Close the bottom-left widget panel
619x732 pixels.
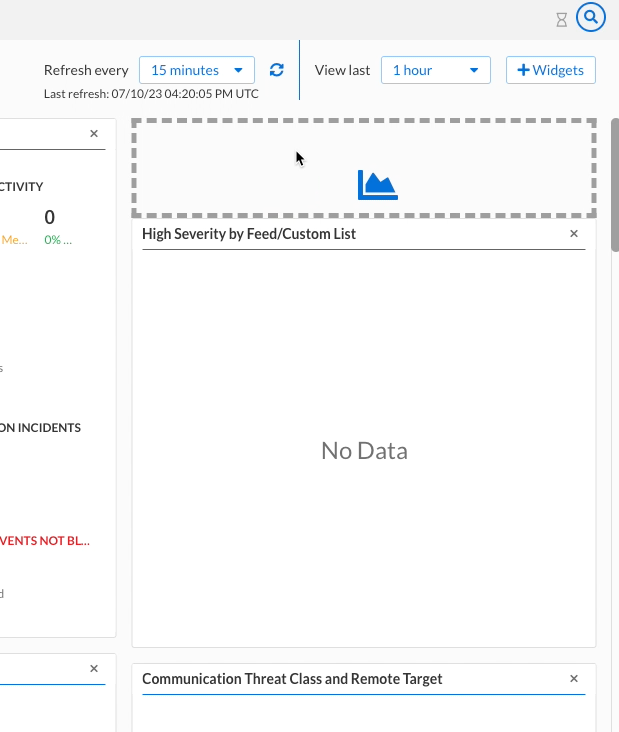coord(94,668)
